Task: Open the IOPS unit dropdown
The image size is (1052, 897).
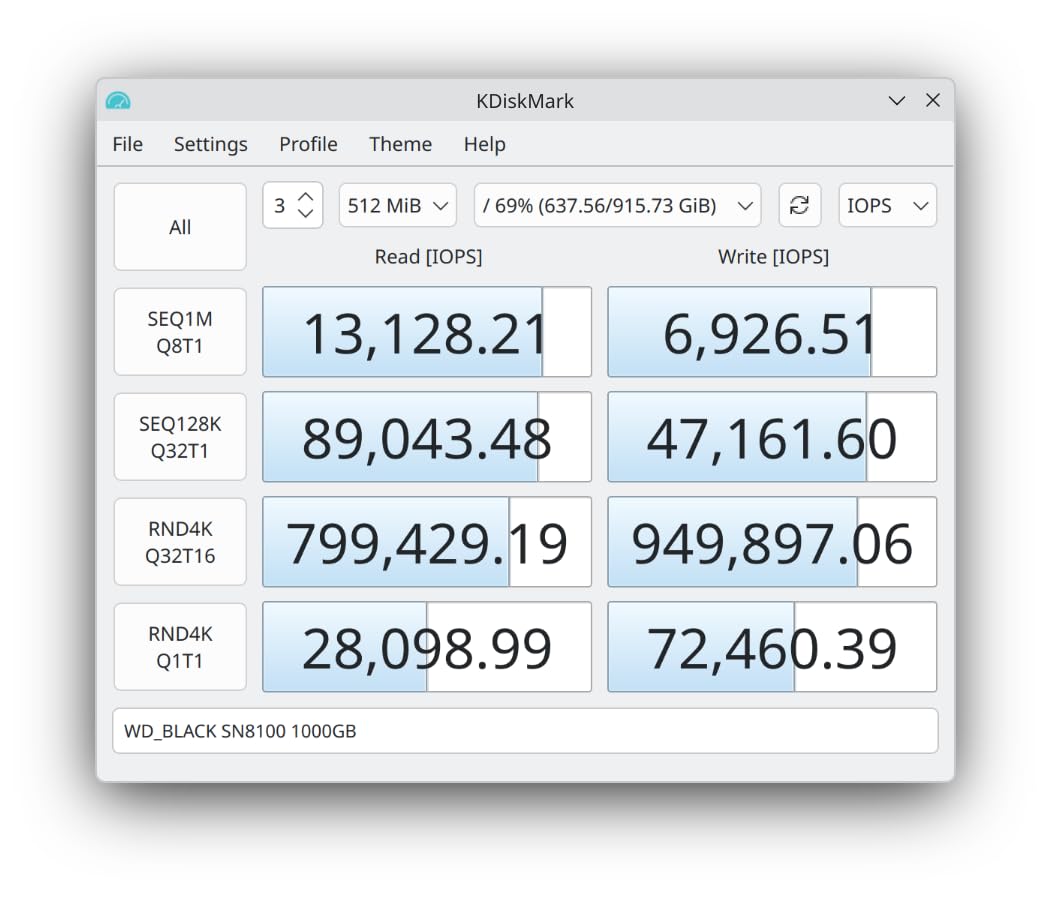Action: 887,205
